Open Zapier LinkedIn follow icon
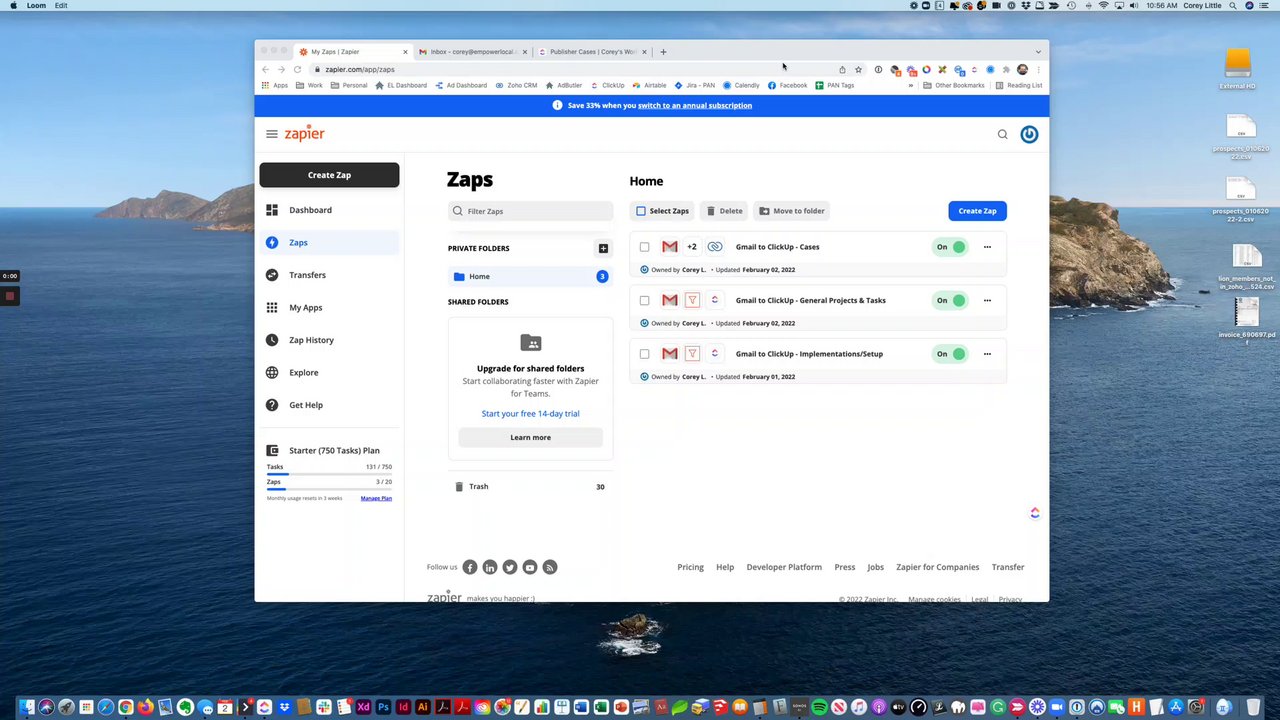The height and width of the screenshot is (720, 1280). (490, 567)
